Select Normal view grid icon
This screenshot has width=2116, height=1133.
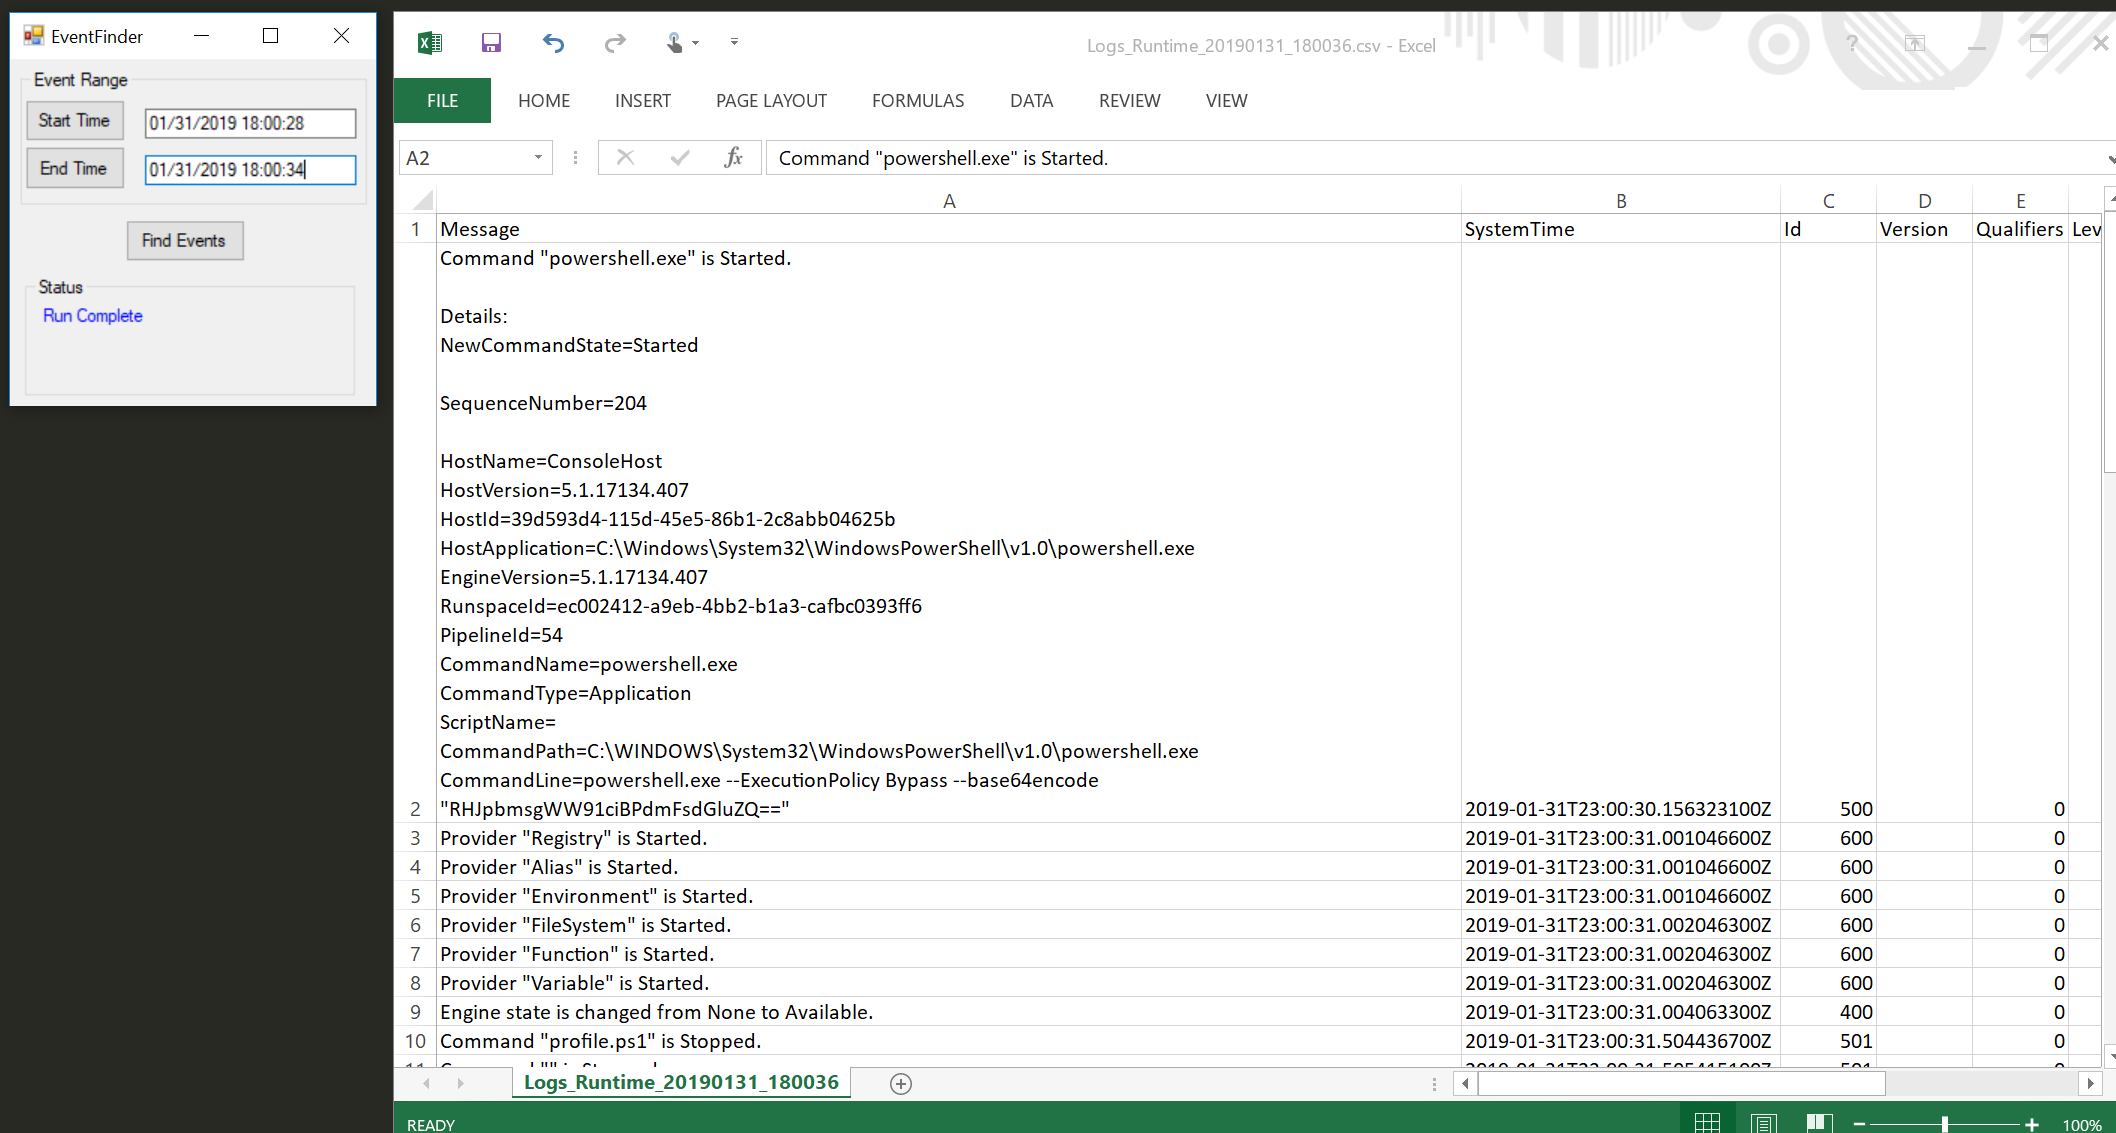coord(1707,1123)
